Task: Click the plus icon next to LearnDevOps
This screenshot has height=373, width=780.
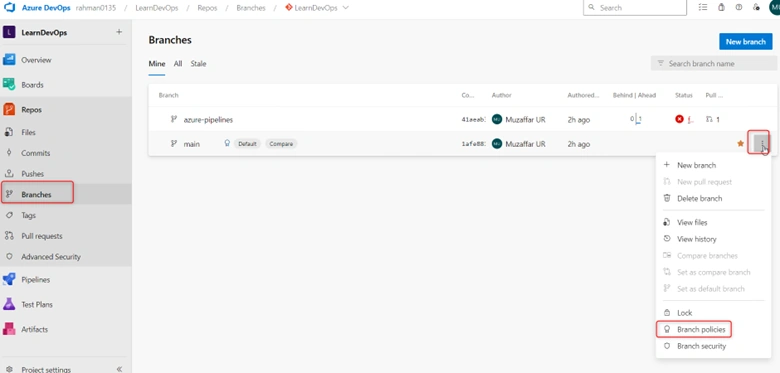Action: (119, 32)
